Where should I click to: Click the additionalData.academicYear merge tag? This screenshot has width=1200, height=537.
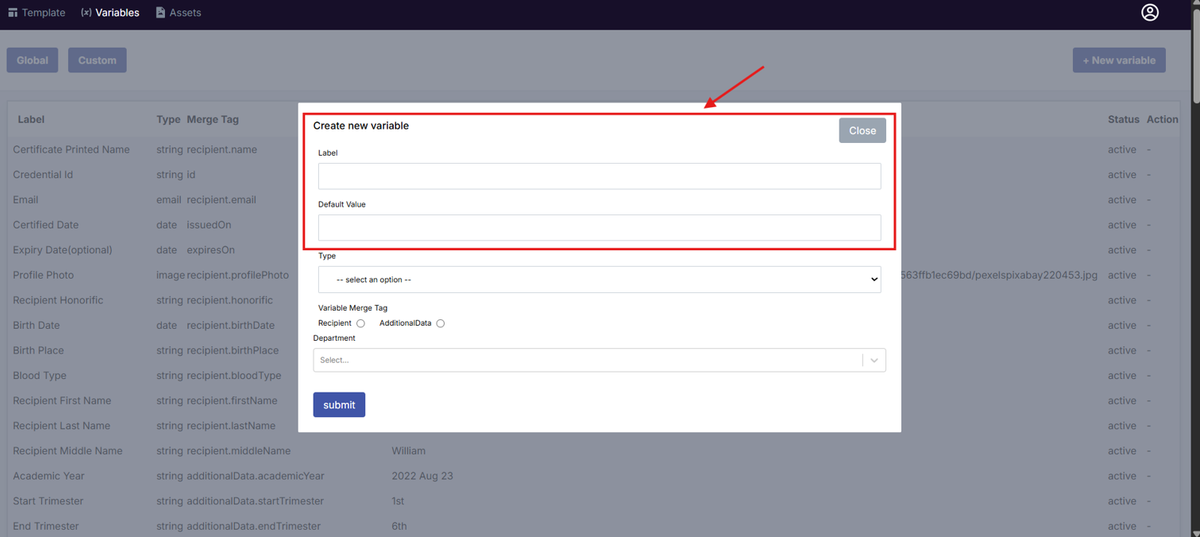(x=255, y=476)
